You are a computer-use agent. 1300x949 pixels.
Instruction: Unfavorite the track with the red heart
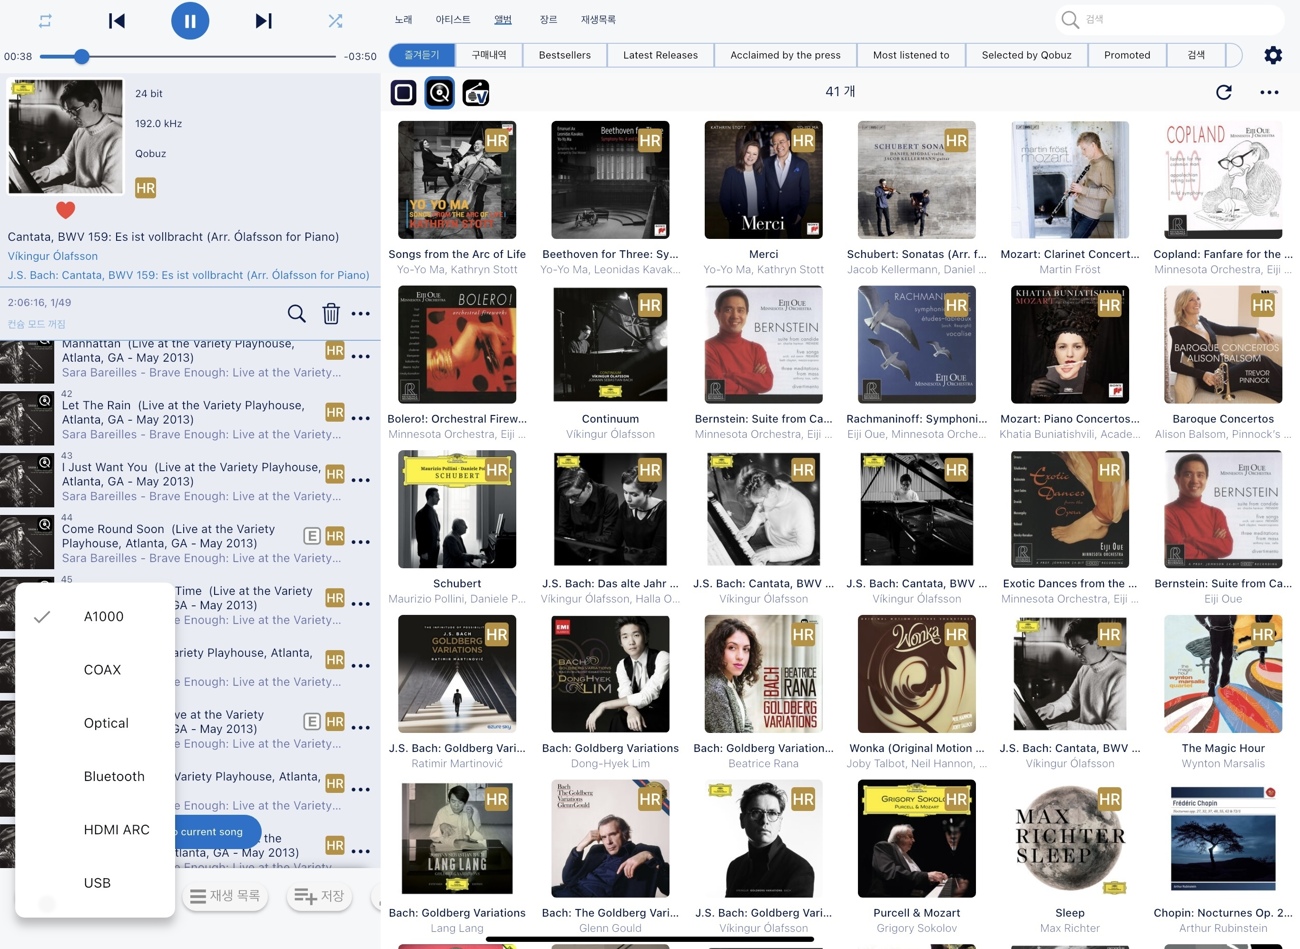(x=65, y=210)
